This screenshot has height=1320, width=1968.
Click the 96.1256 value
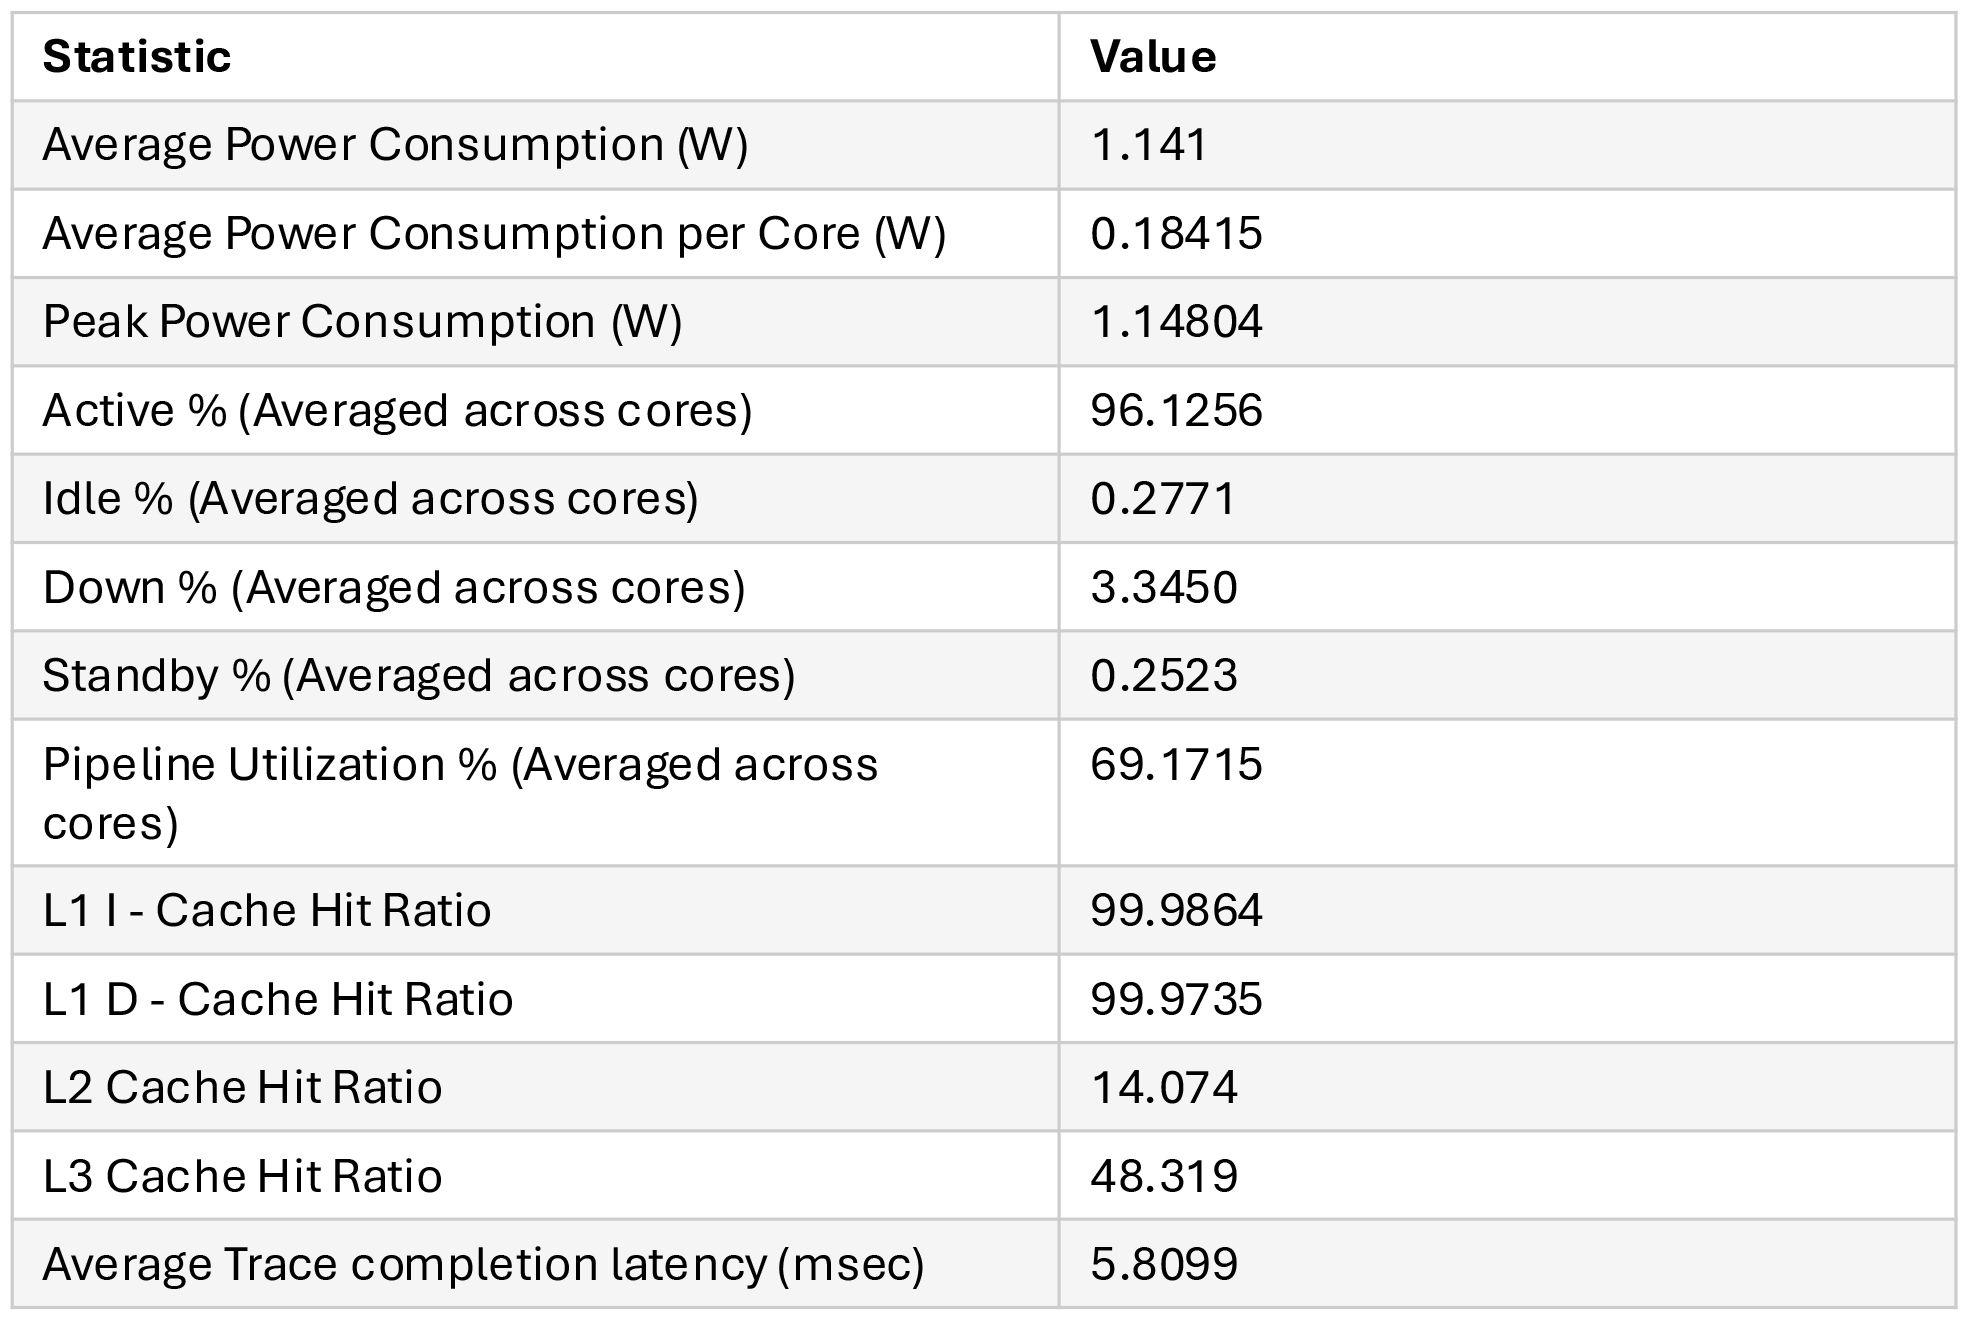(1176, 411)
